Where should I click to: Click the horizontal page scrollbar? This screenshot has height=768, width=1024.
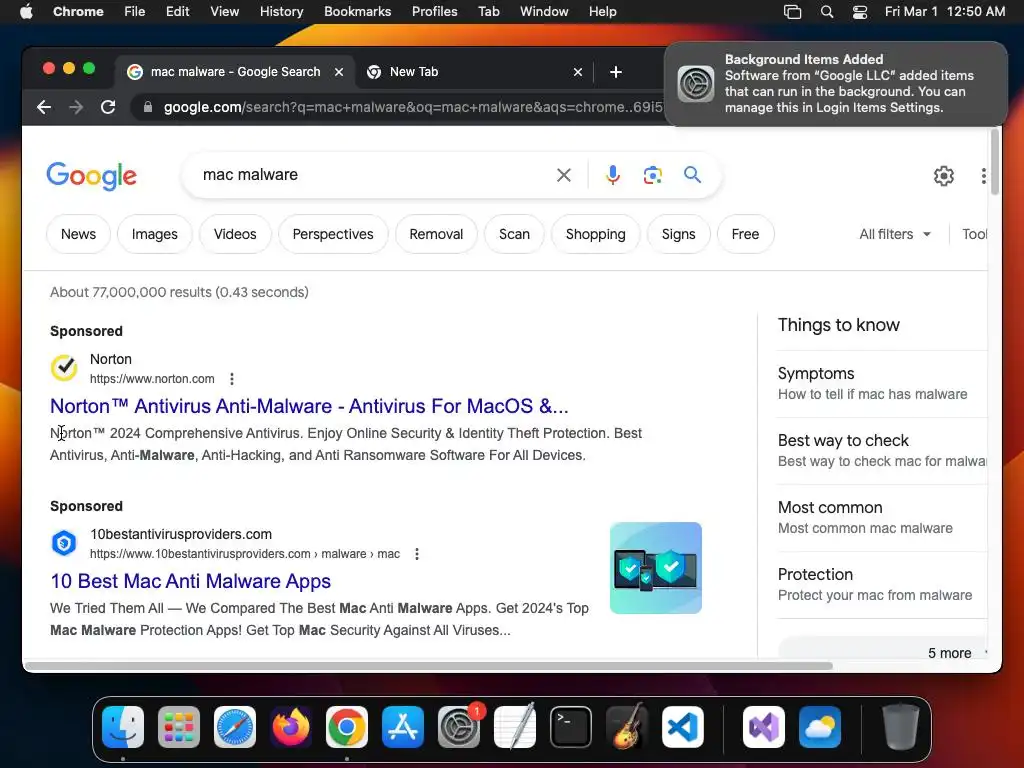(x=428, y=666)
